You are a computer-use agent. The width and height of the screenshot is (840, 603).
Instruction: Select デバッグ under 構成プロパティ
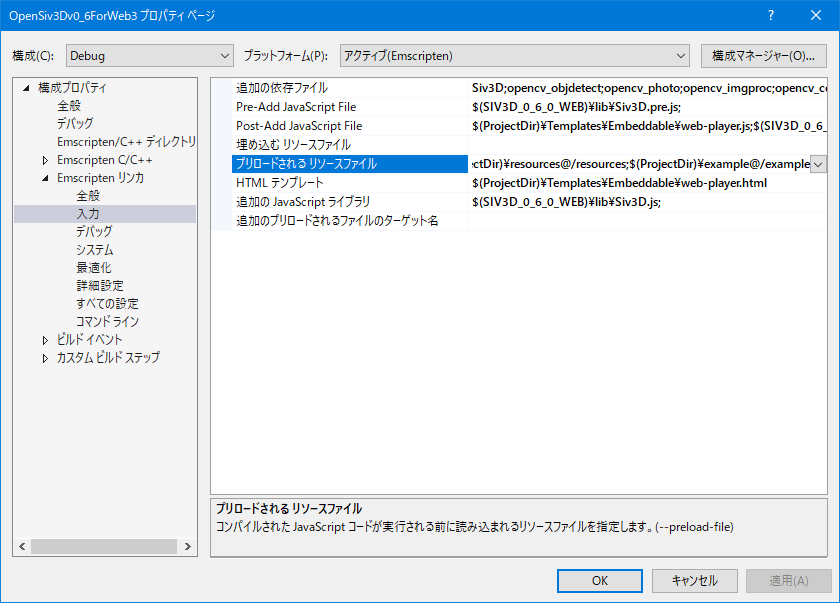[75, 124]
